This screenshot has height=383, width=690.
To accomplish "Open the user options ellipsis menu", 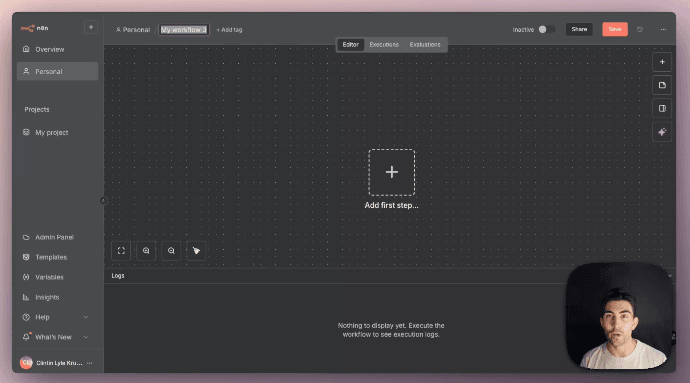I will tap(90, 363).
